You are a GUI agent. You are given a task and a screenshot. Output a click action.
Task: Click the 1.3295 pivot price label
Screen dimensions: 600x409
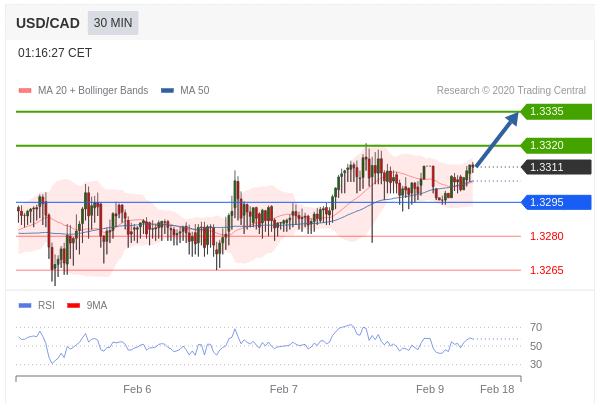[556, 202]
